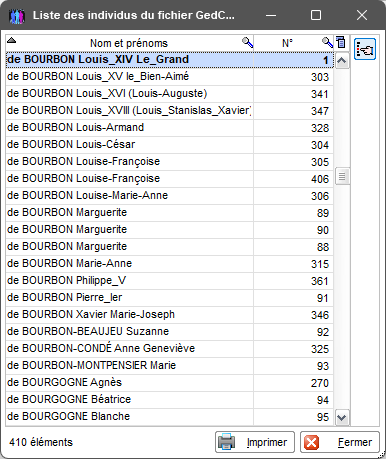Select Marguerite row numbered 90

tap(169, 230)
